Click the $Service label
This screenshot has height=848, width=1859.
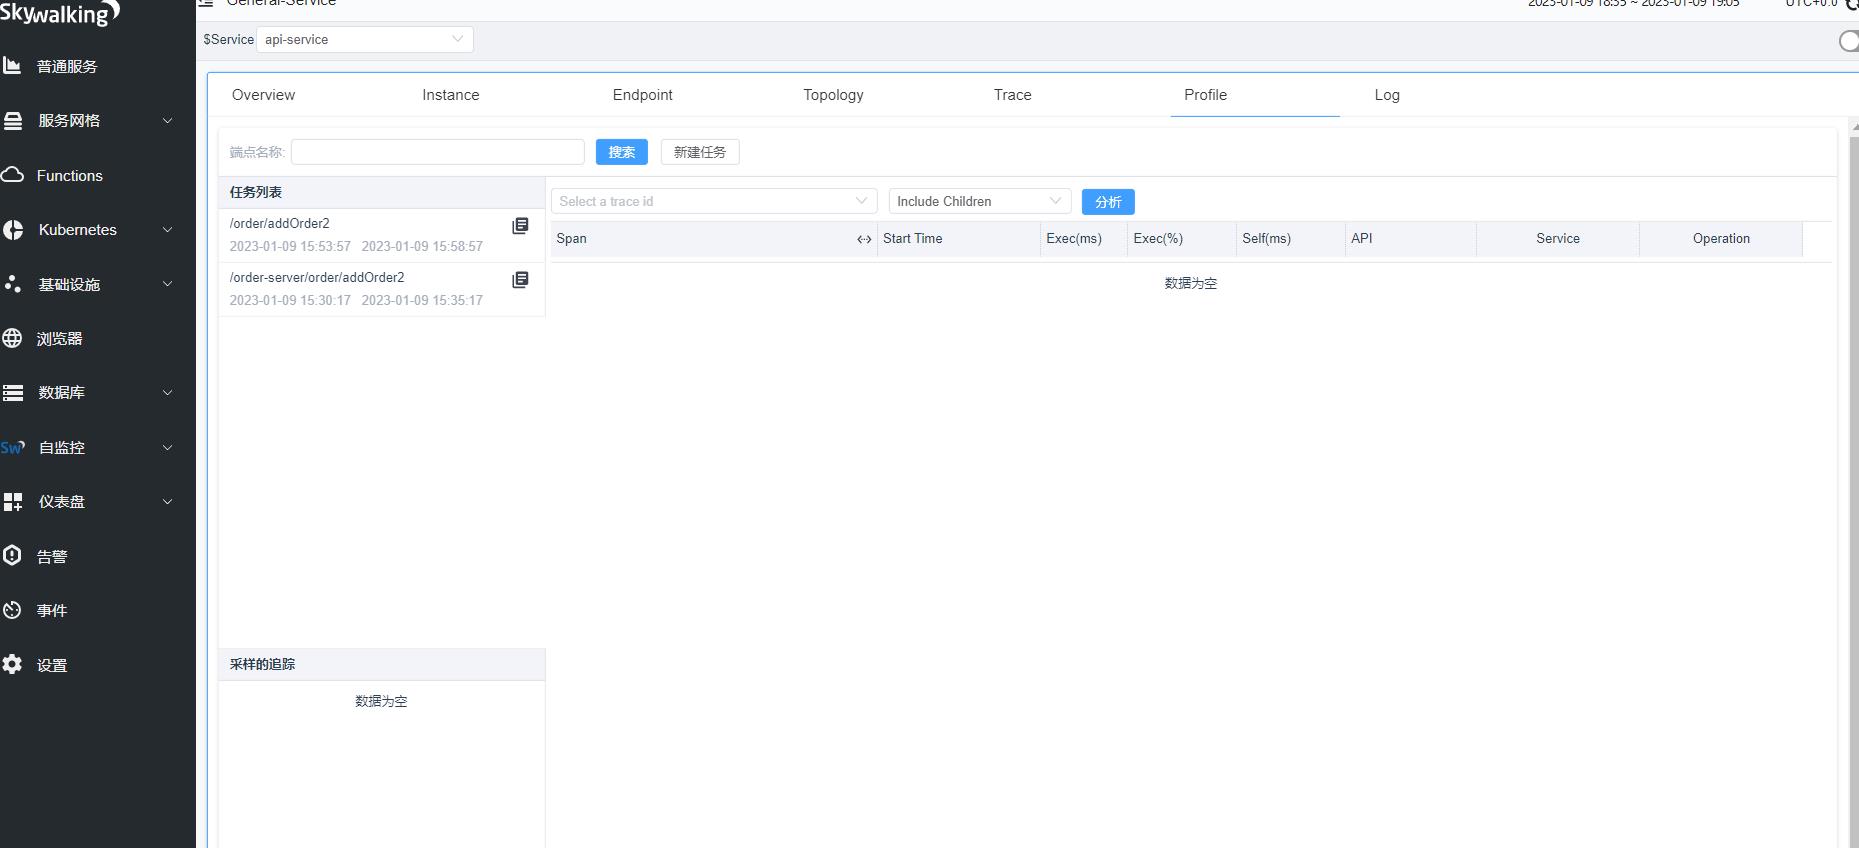click(228, 39)
